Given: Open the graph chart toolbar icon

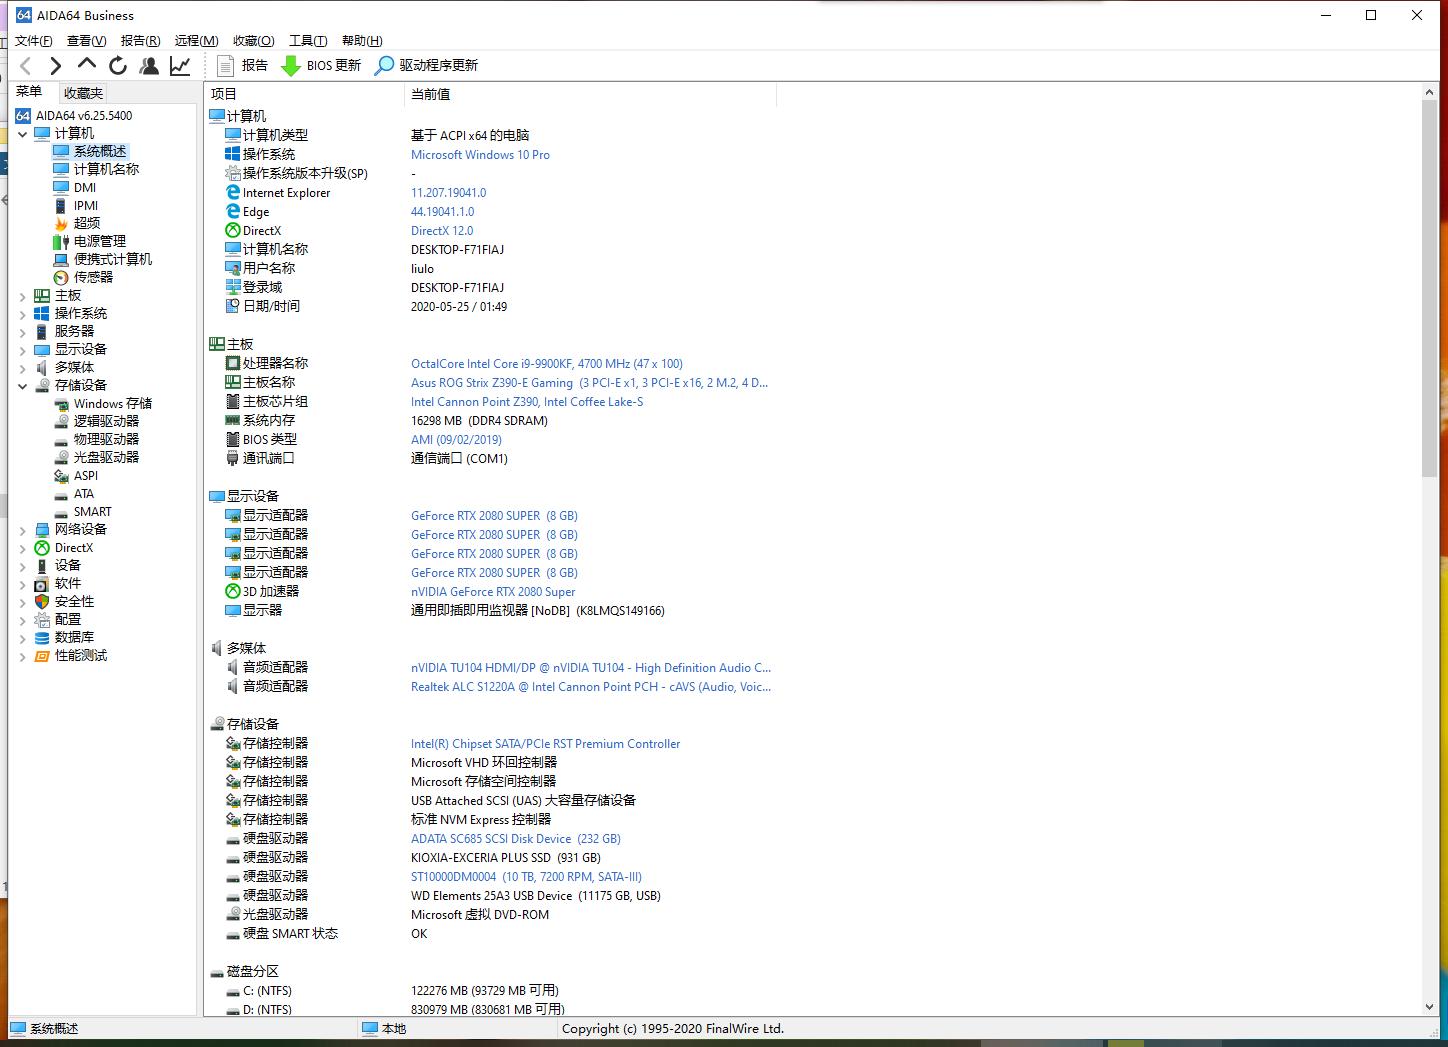Looking at the screenshot, I should click(x=180, y=66).
